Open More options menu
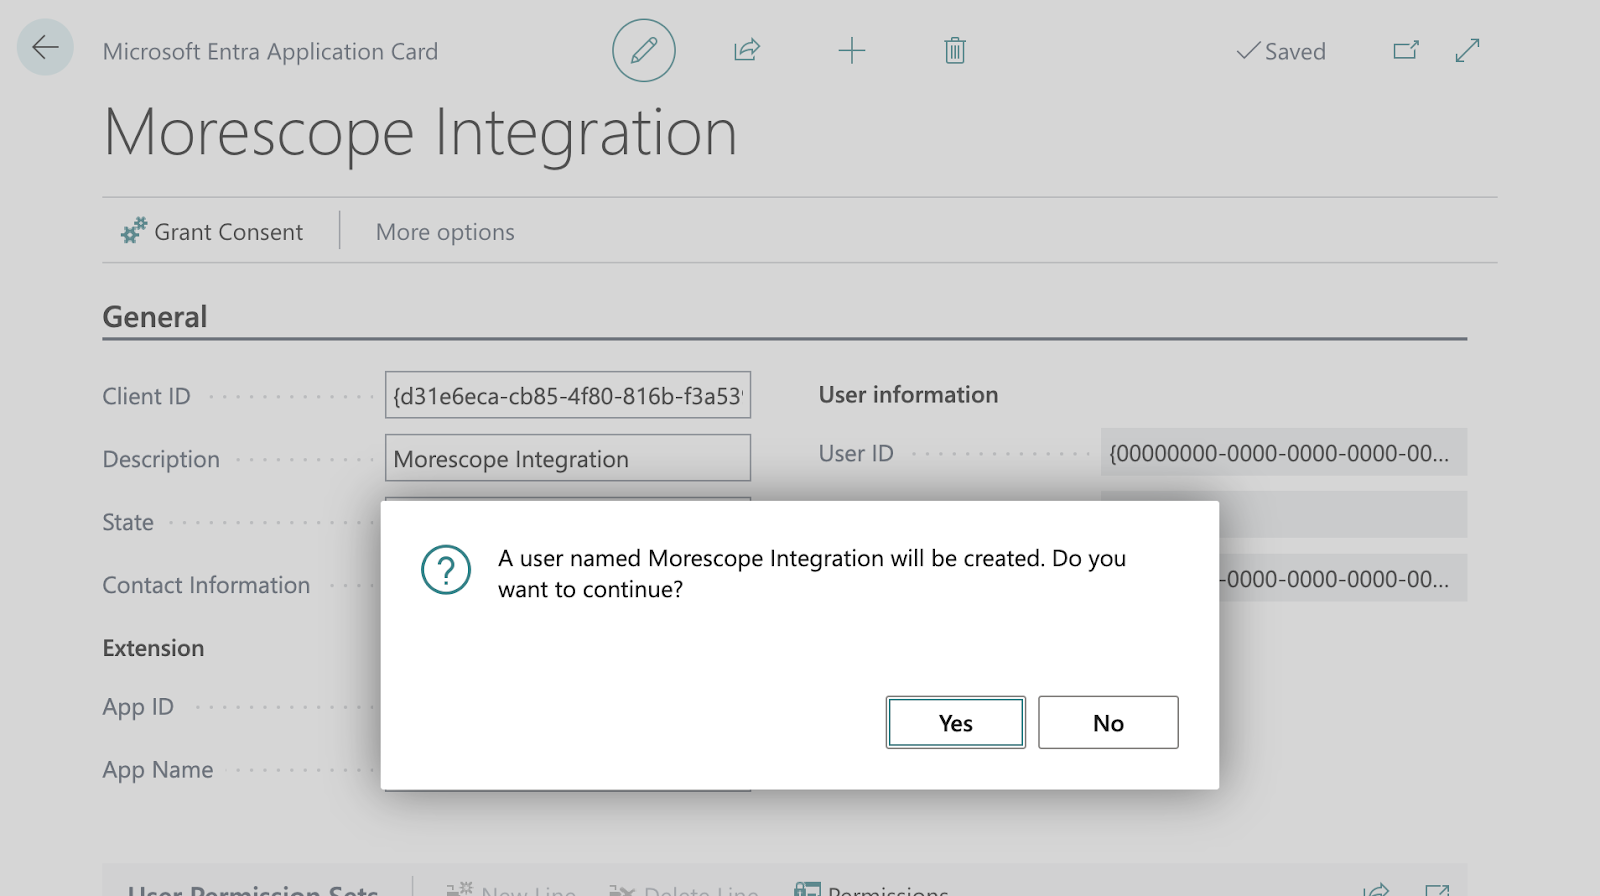The width and height of the screenshot is (1600, 896). pos(445,232)
